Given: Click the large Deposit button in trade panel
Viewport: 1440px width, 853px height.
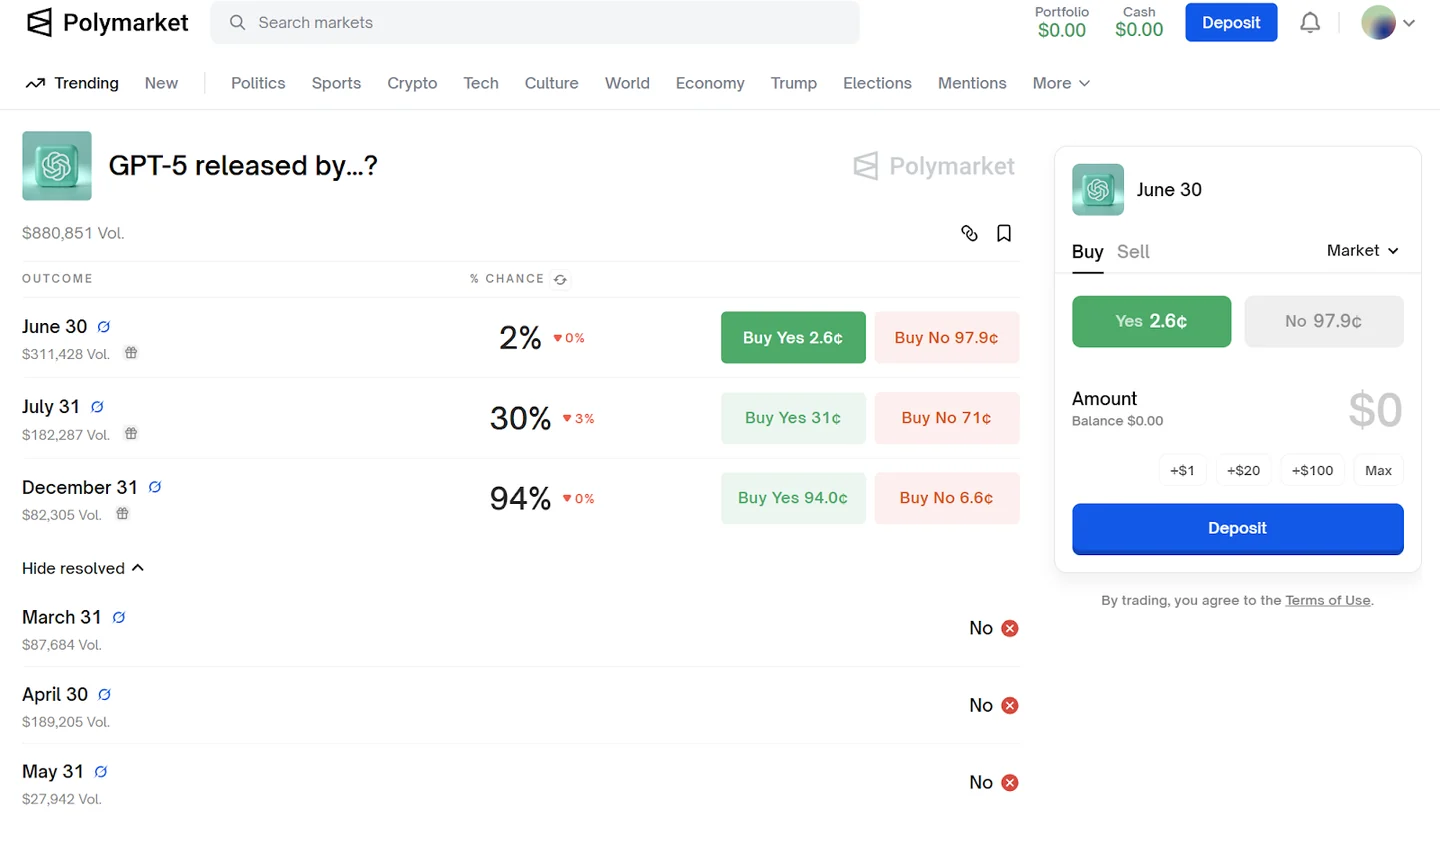Looking at the screenshot, I should point(1238,528).
